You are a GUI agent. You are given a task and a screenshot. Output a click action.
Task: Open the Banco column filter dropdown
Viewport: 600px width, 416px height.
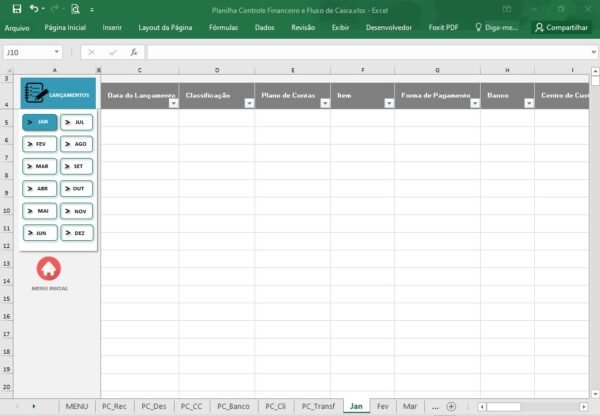pyautogui.click(x=529, y=103)
